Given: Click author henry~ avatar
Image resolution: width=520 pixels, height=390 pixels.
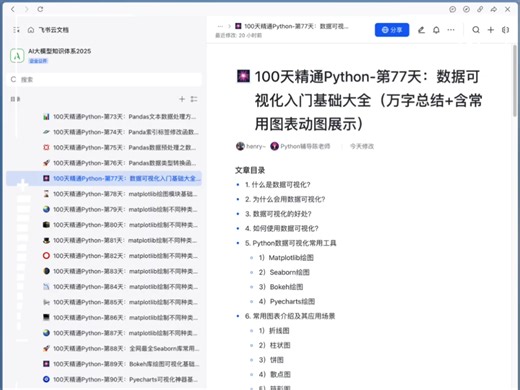Looking at the screenshot, I should (x=240, y=146).
